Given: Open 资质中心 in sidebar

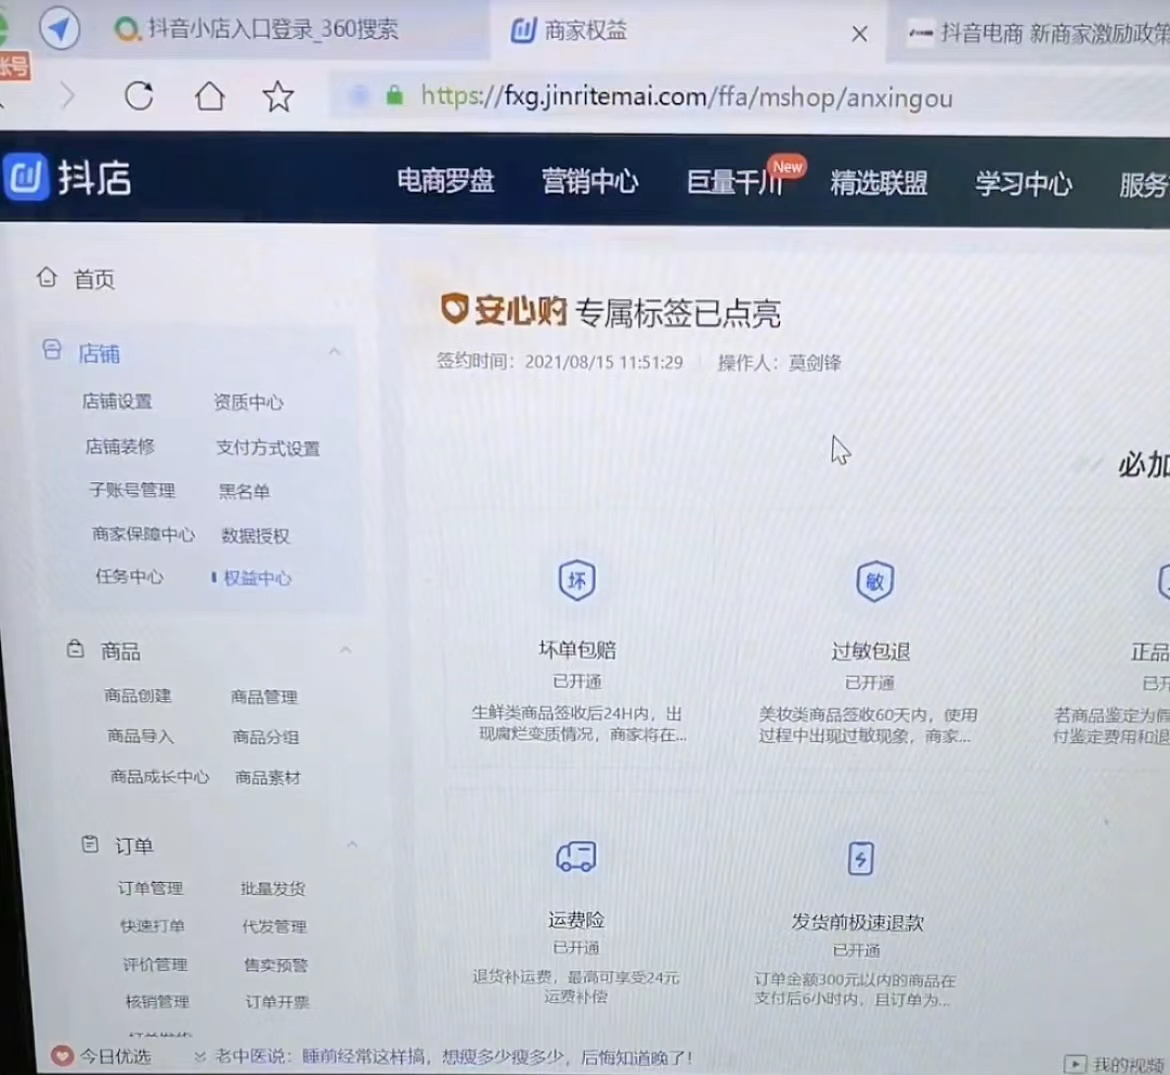Looking at the screenshot, I should [248, 403].
